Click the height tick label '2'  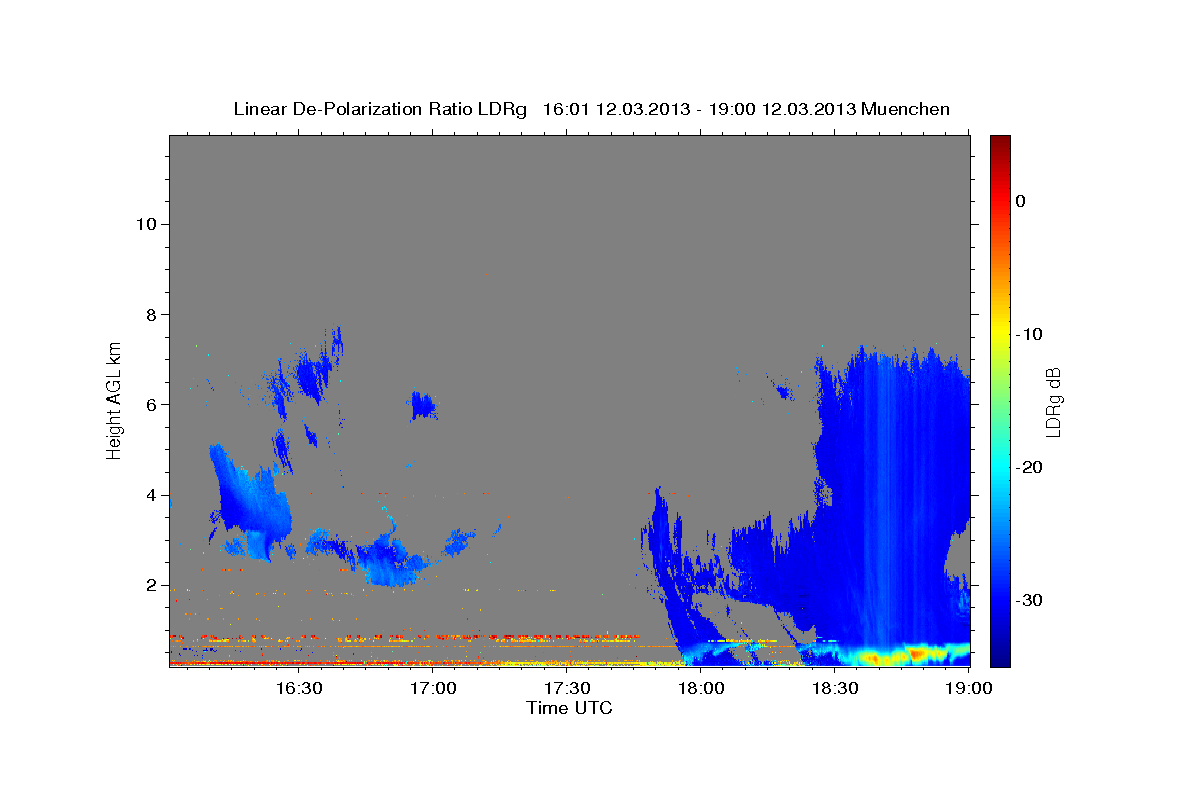[150, 586]
